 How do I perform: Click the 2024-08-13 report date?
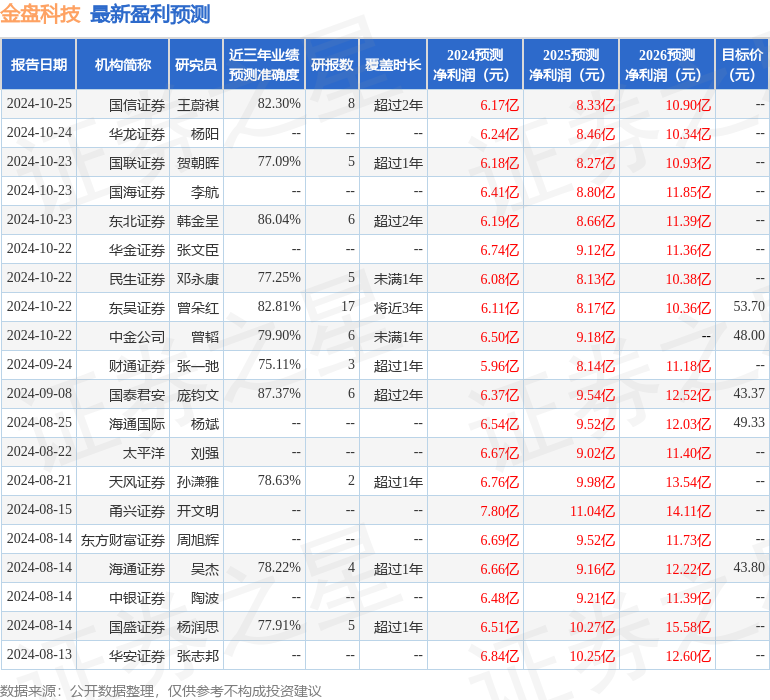[39, 654]
